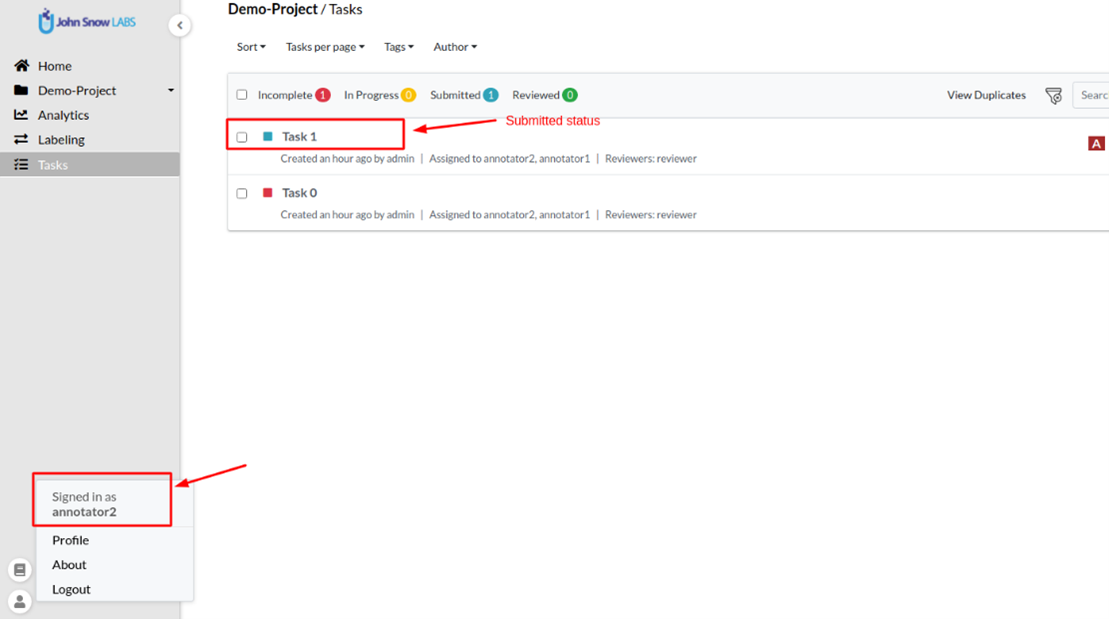Open the Author filter dropdown
The height and width of the screenshot is (619, 1109).
point(455,47)
